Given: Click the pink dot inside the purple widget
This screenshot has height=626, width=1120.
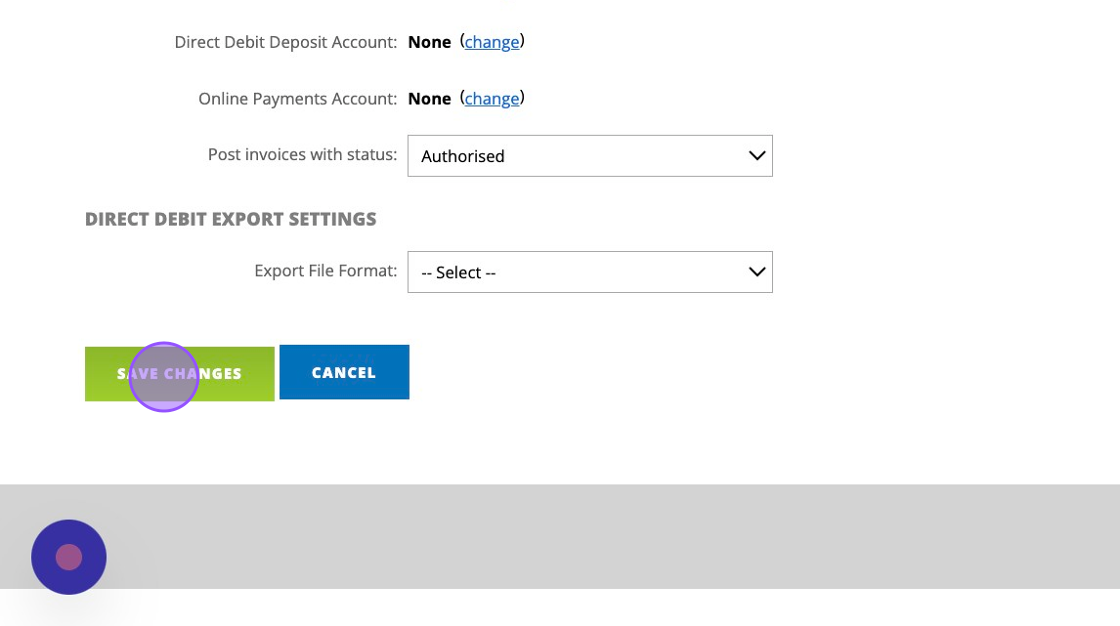Looking at the screenshot, I should [69, 557].
